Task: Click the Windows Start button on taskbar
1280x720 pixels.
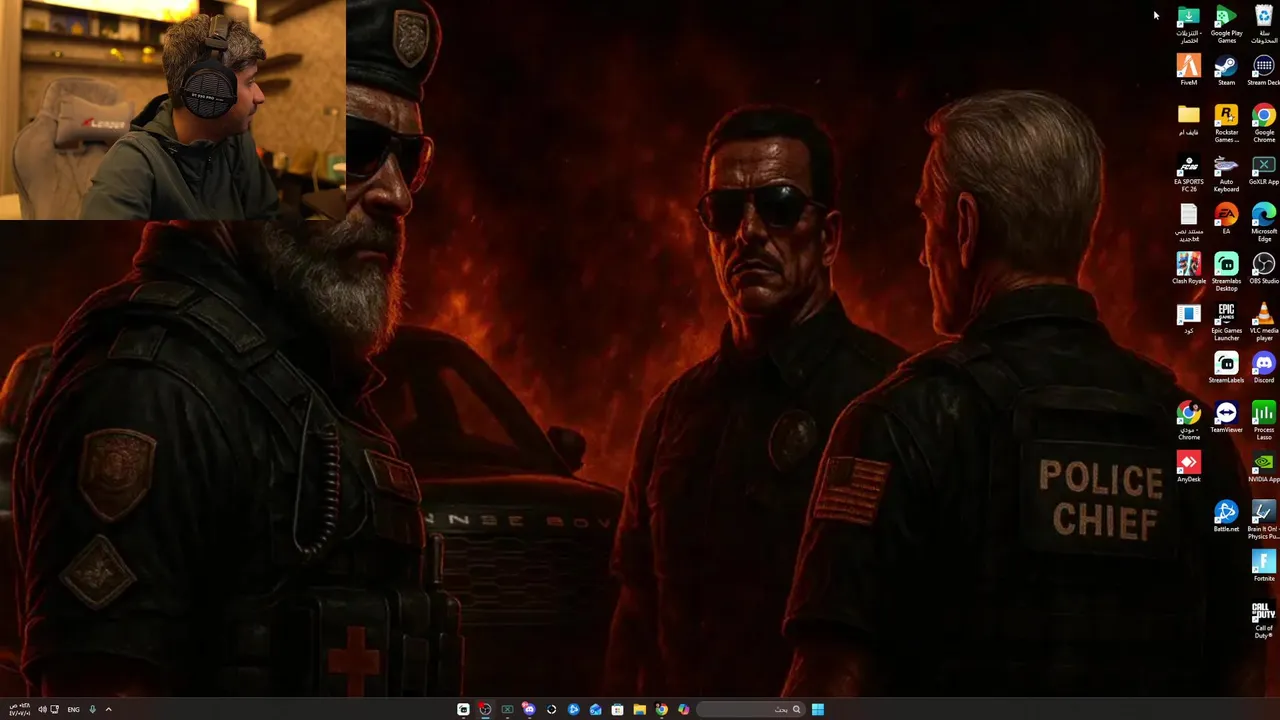Action: 818,709
